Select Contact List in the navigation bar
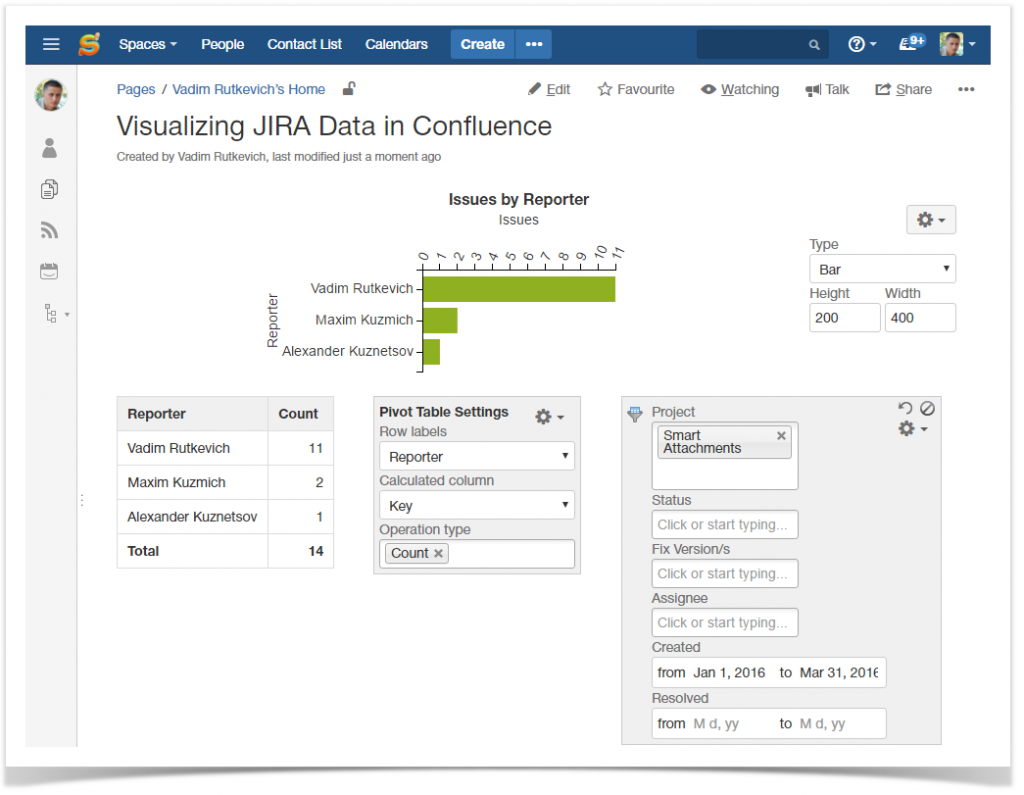The height and width of the screenshot is (795, 1024). [304, 44]
